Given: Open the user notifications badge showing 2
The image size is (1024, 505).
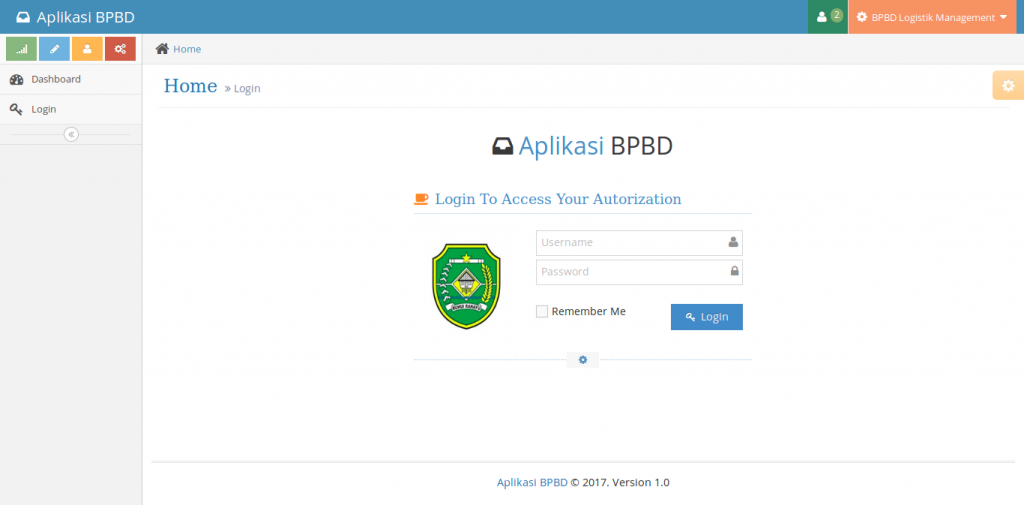Looking at the screenshot, I should tap(828, 17).
